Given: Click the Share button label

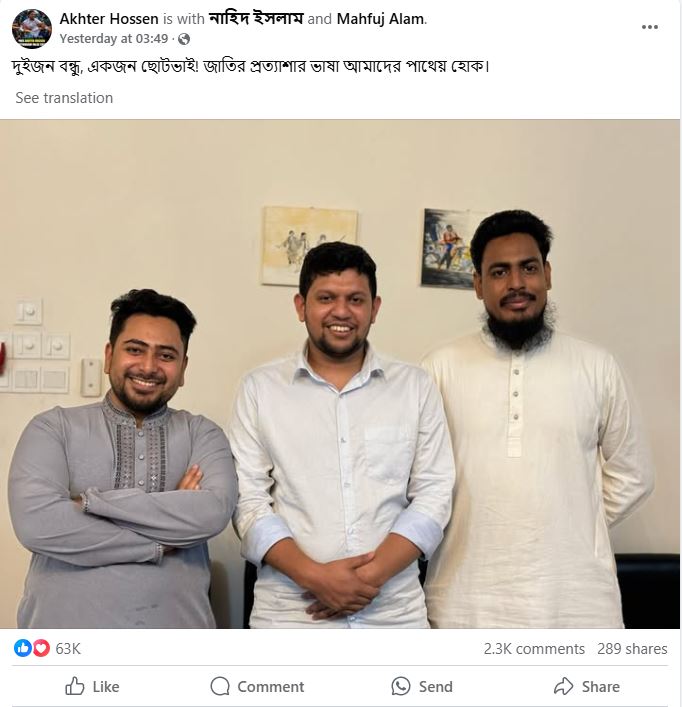Looking at the screenshot, I should point(600,687).
